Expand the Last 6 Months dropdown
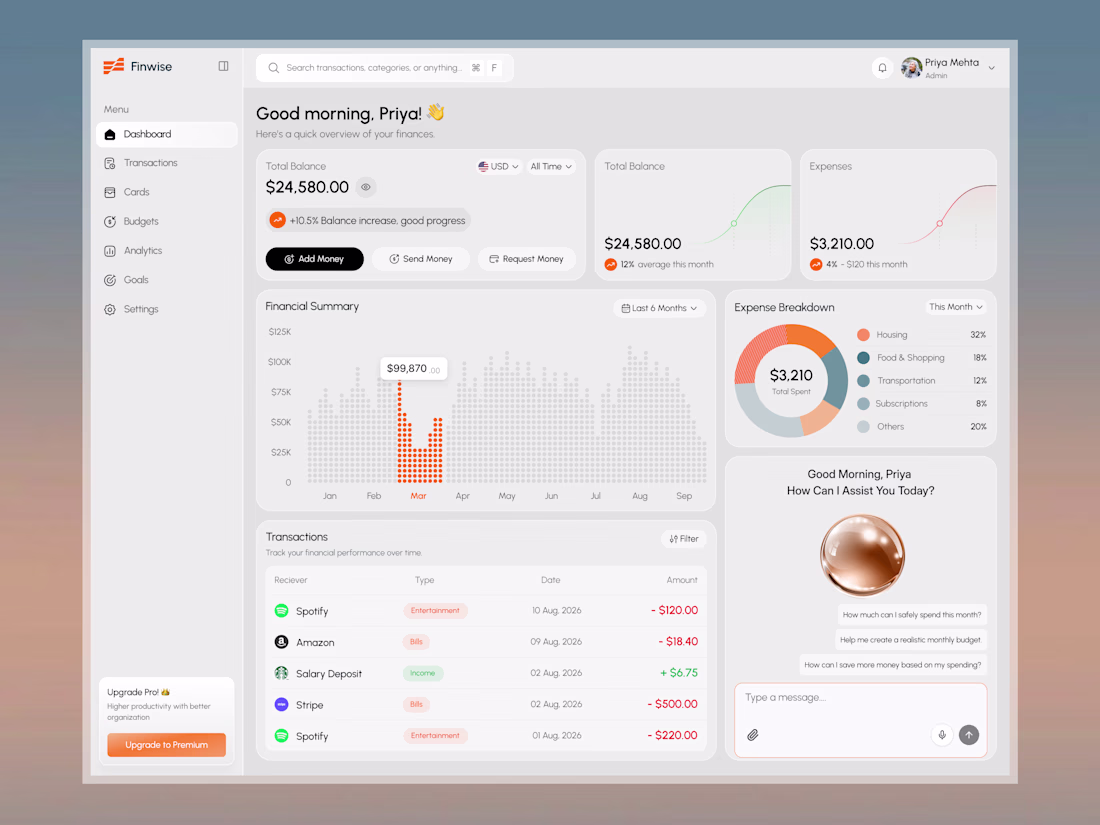 (x=659, y=308)
